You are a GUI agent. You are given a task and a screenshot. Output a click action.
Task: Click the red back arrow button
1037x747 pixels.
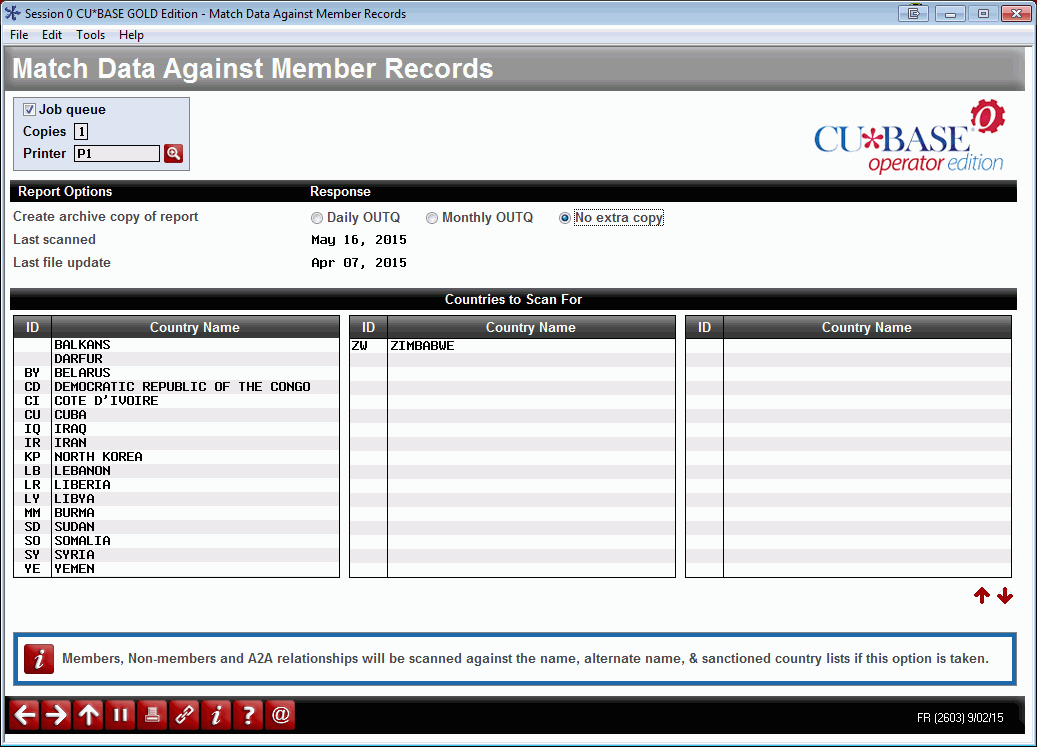point(24,715)
